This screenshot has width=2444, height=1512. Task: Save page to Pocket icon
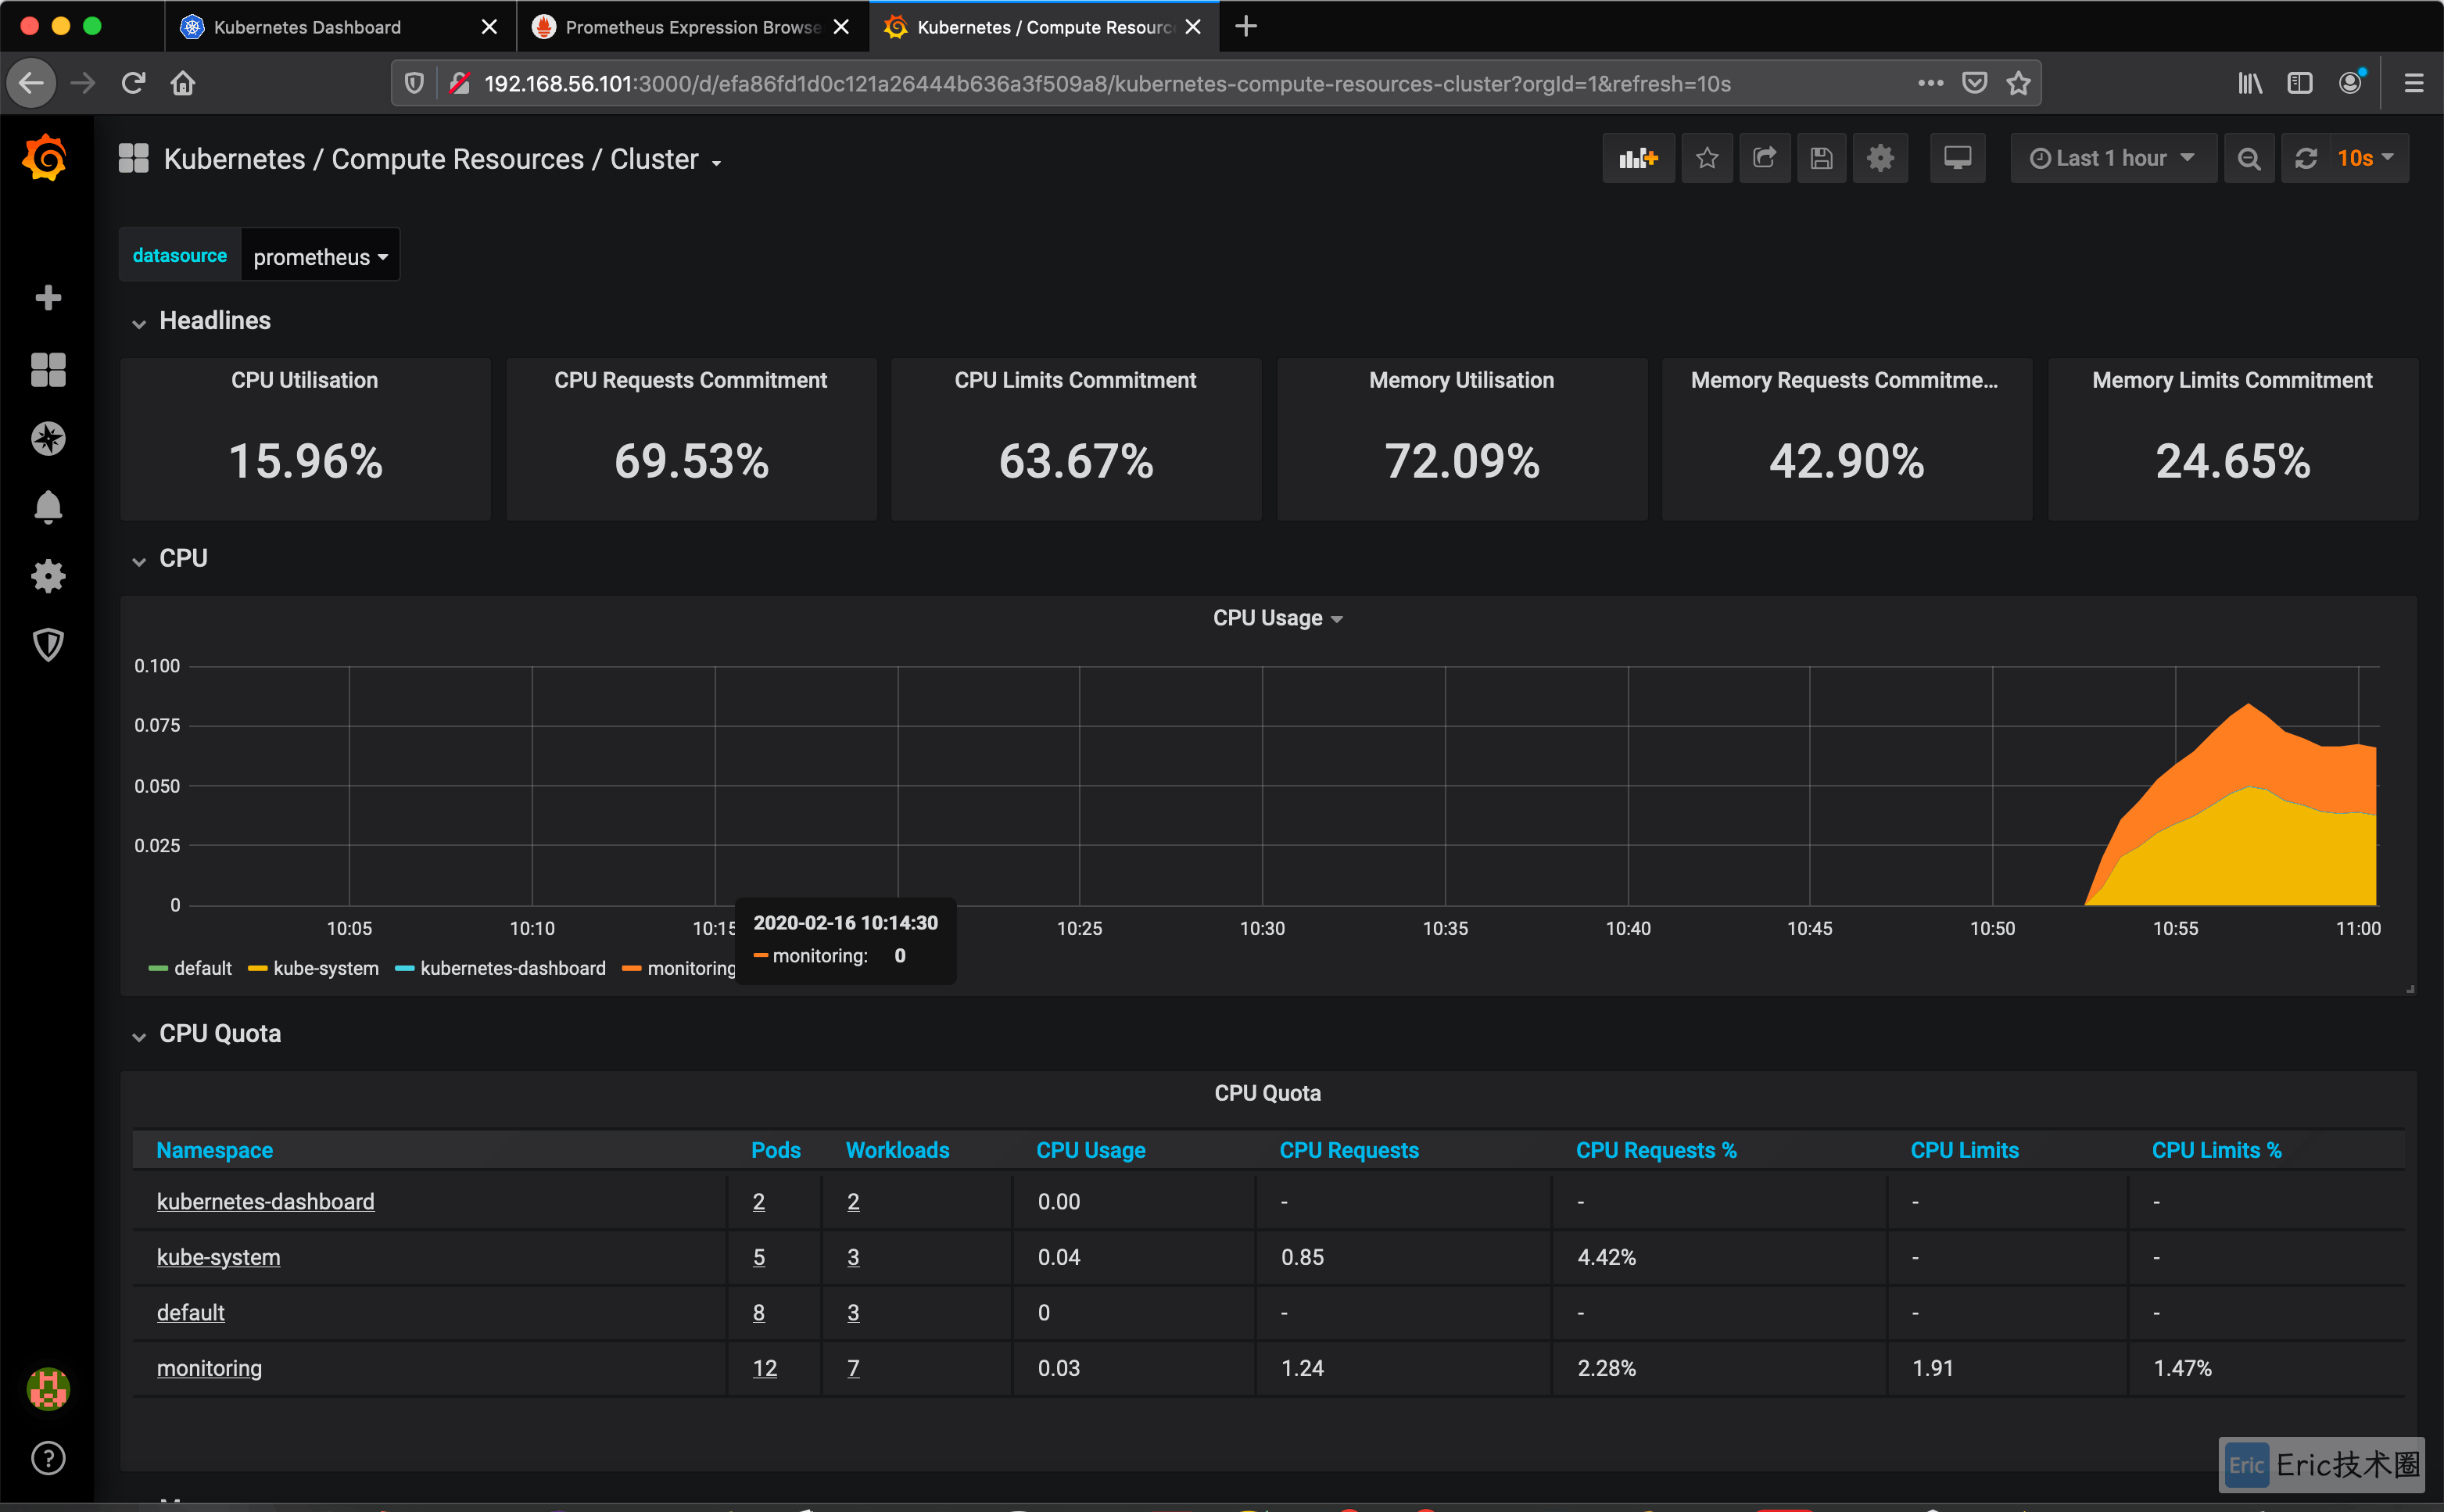click(1975, 83)
